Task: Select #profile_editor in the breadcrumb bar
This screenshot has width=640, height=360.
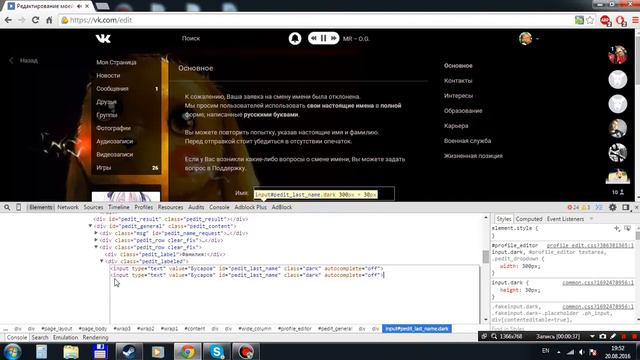Action: (x=295, y=329)
